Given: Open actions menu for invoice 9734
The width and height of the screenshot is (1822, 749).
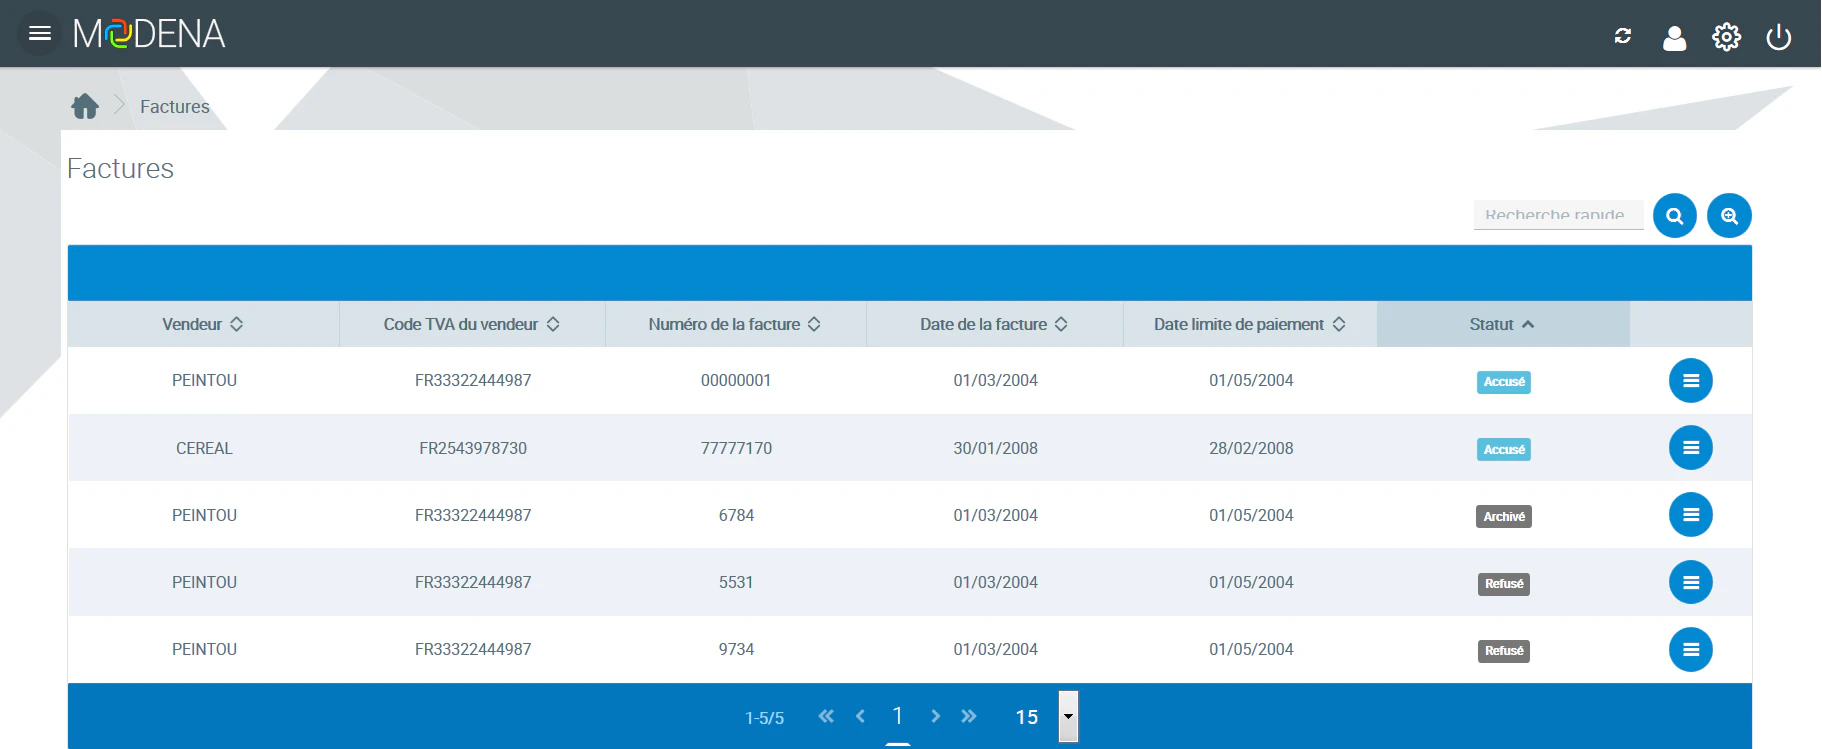Looking at the screenshot, I should pos(1691,650).
